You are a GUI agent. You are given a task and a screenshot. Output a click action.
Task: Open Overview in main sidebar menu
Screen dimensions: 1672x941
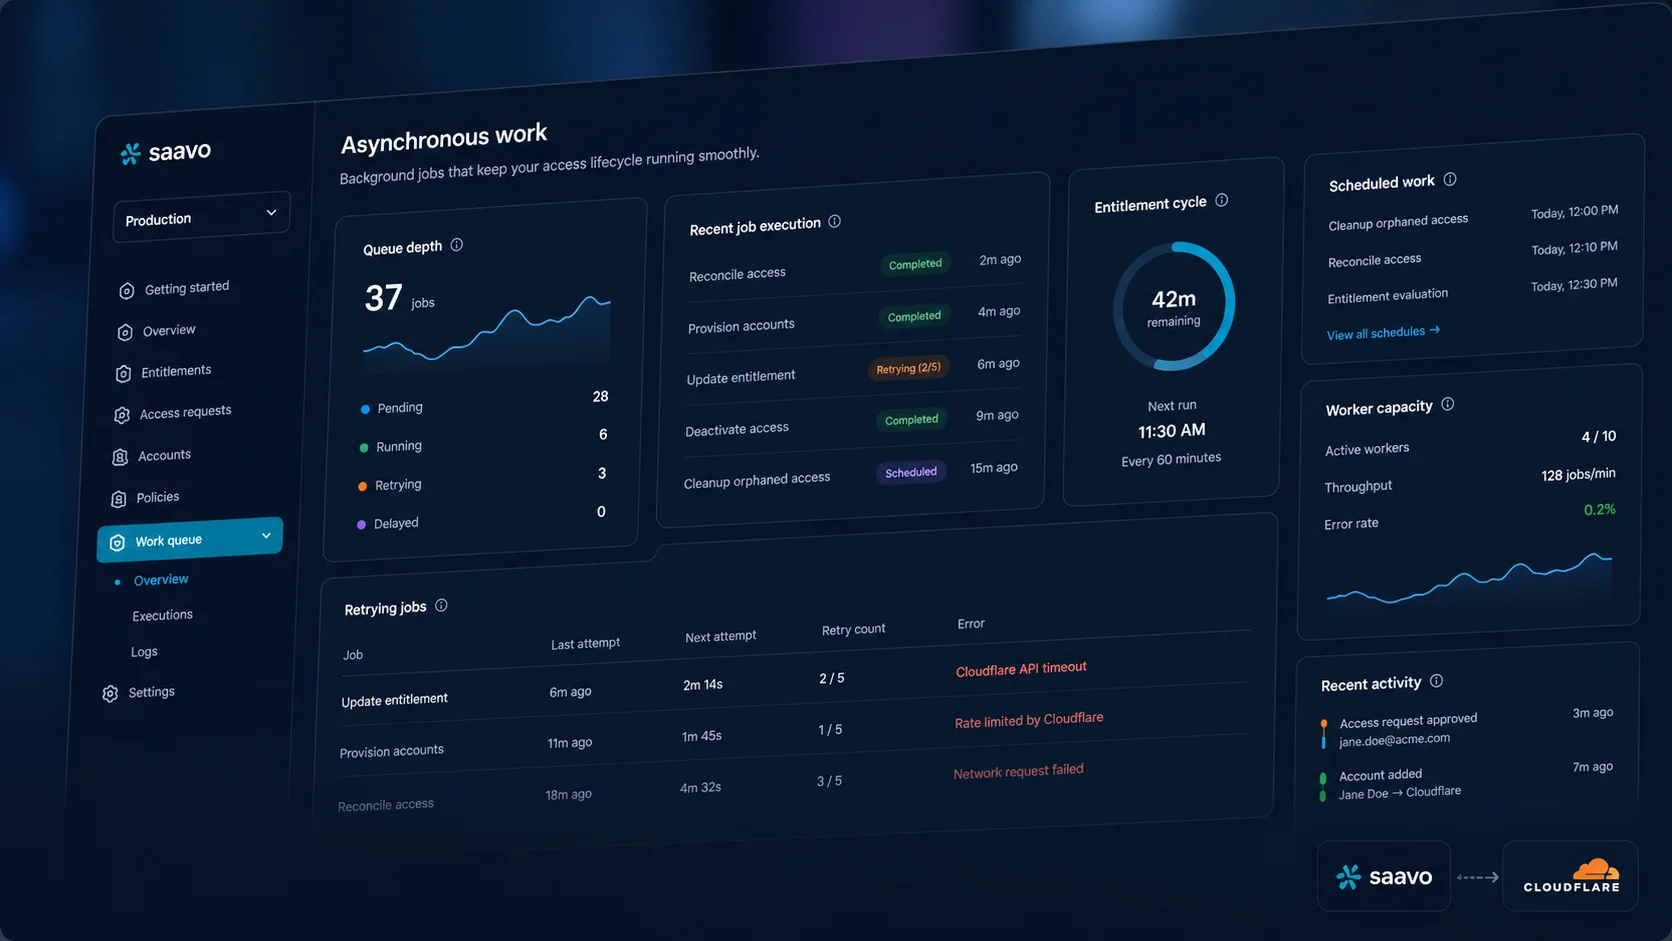point(169,330)
